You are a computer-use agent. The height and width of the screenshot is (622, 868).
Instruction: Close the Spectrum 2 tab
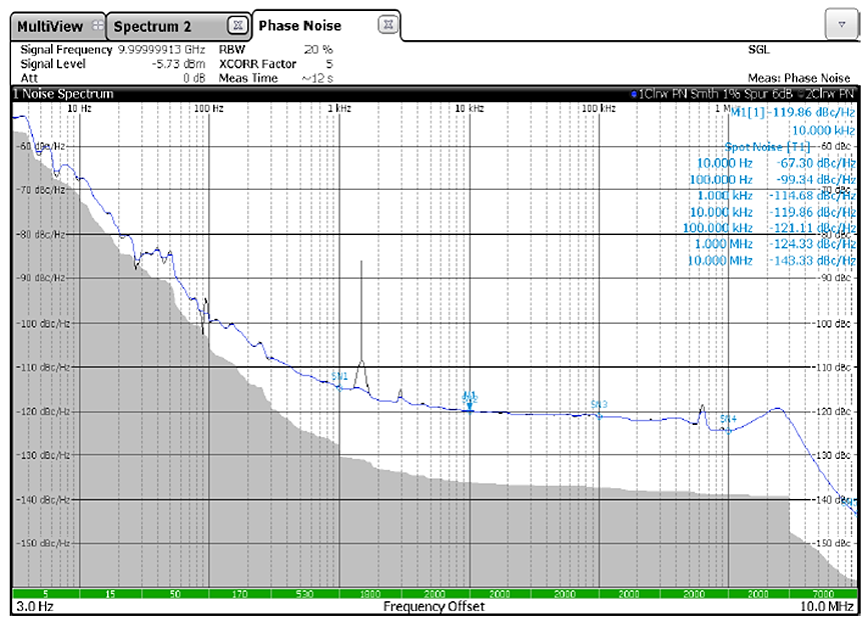[x=236, y=25]
